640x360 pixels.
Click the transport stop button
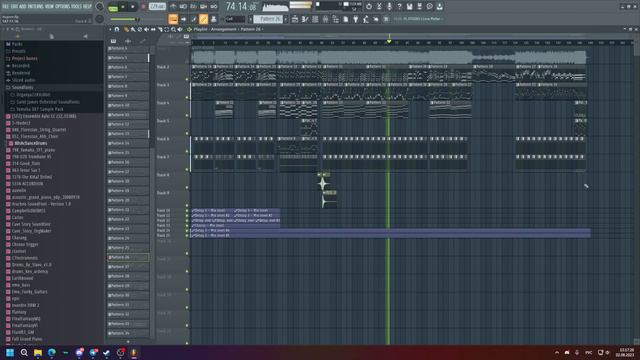[x=133, y=7]
